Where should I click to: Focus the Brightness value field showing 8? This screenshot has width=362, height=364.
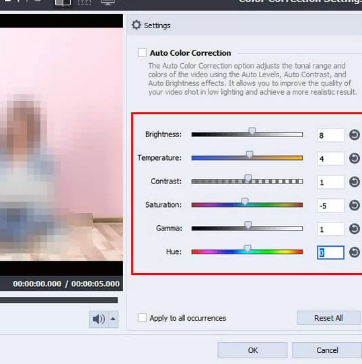pyautogui.click(x=331, y=135)
